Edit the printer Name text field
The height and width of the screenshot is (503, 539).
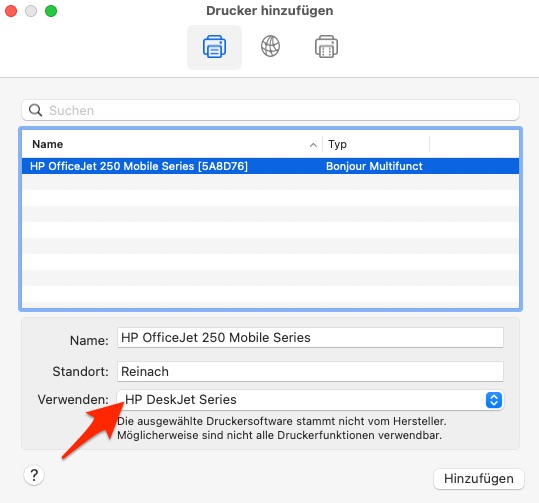310,338
